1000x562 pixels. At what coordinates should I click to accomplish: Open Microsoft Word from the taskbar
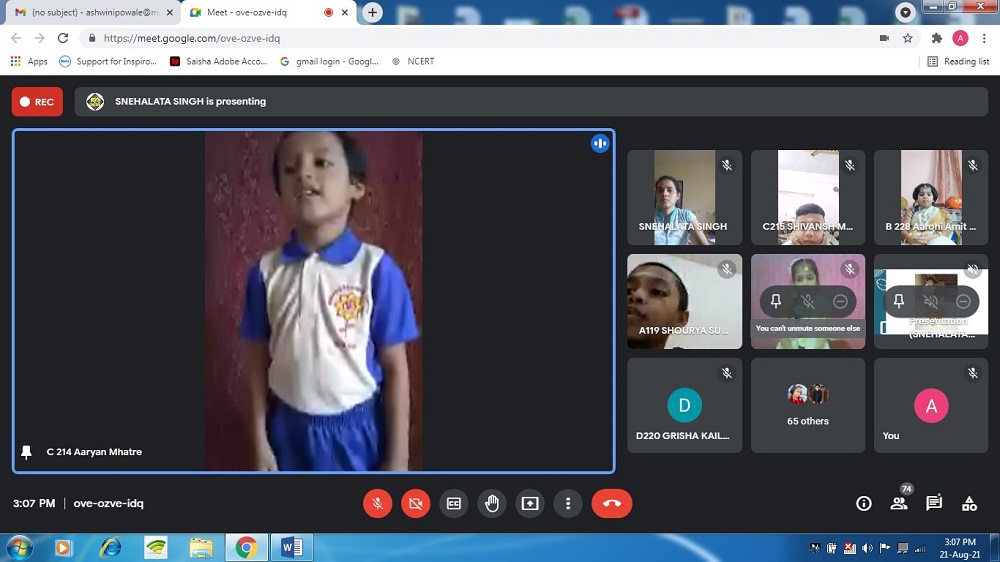tap(292, 547)
